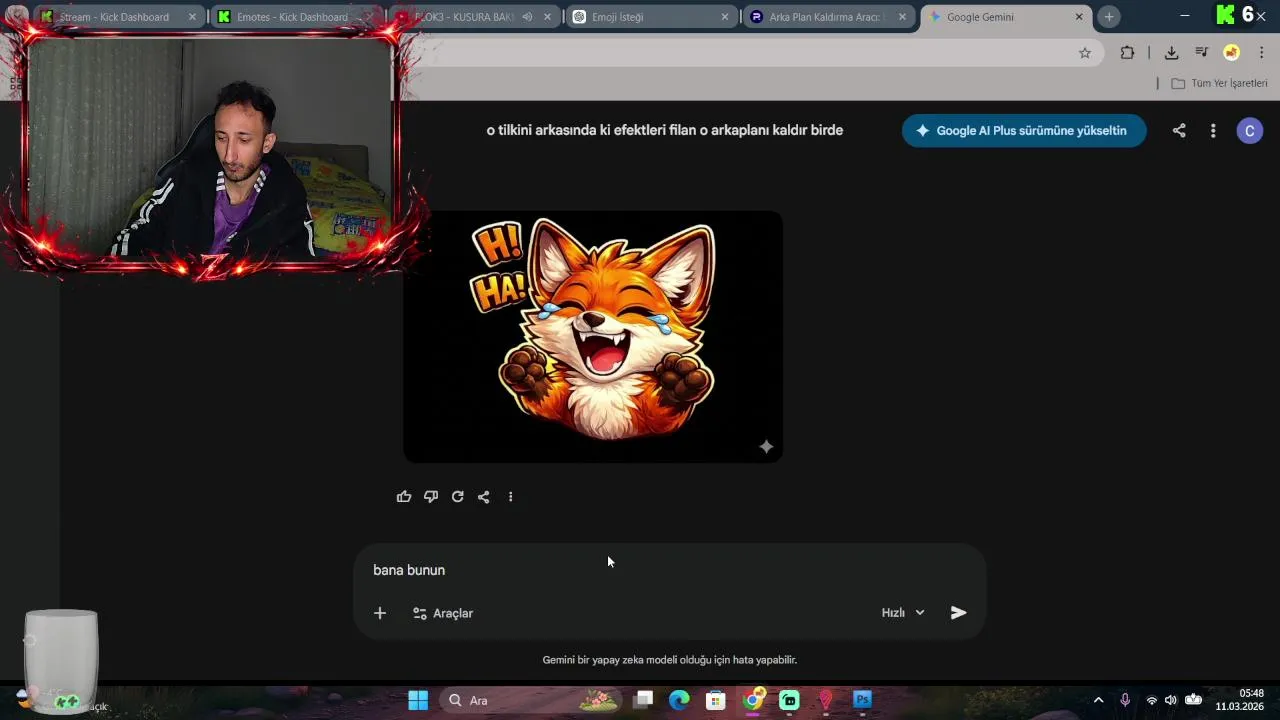Open the account avatar labeled C
This screenshot has width=1280, height=720.
click(x=1250, y=131)
